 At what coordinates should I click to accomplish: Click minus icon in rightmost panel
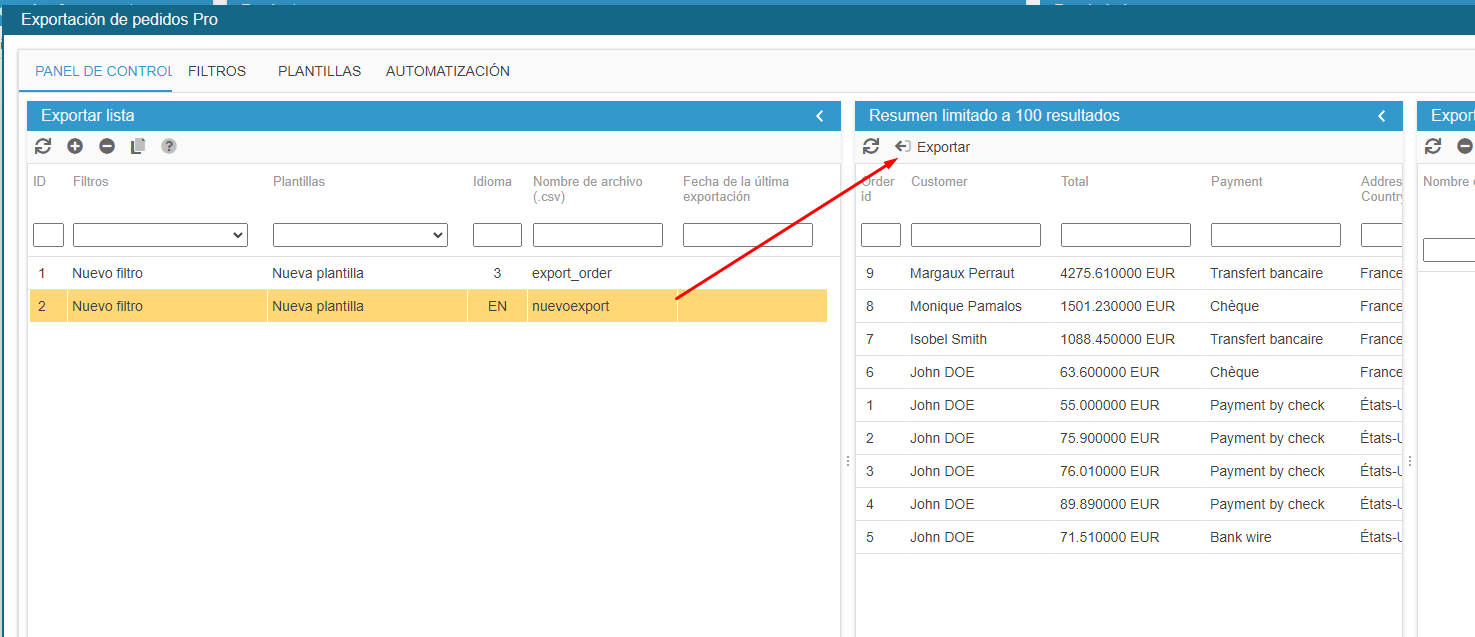1465,147
